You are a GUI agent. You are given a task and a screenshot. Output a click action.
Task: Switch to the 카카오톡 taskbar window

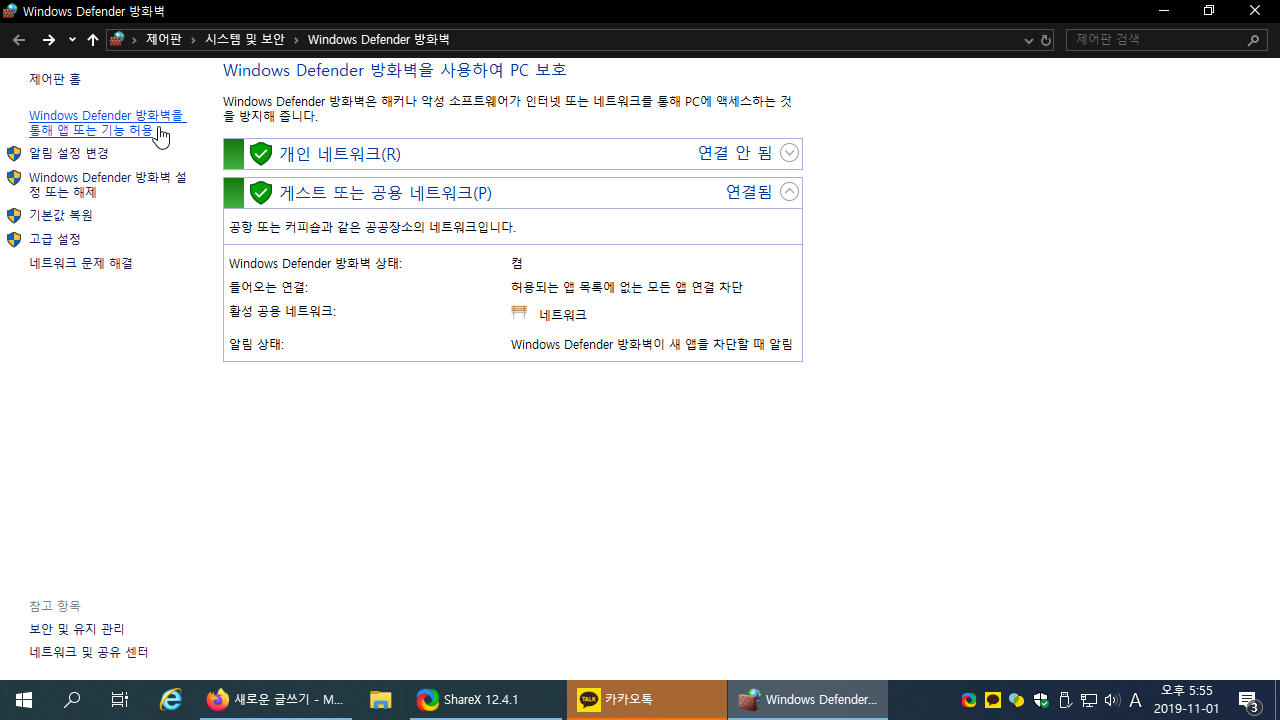647,700
